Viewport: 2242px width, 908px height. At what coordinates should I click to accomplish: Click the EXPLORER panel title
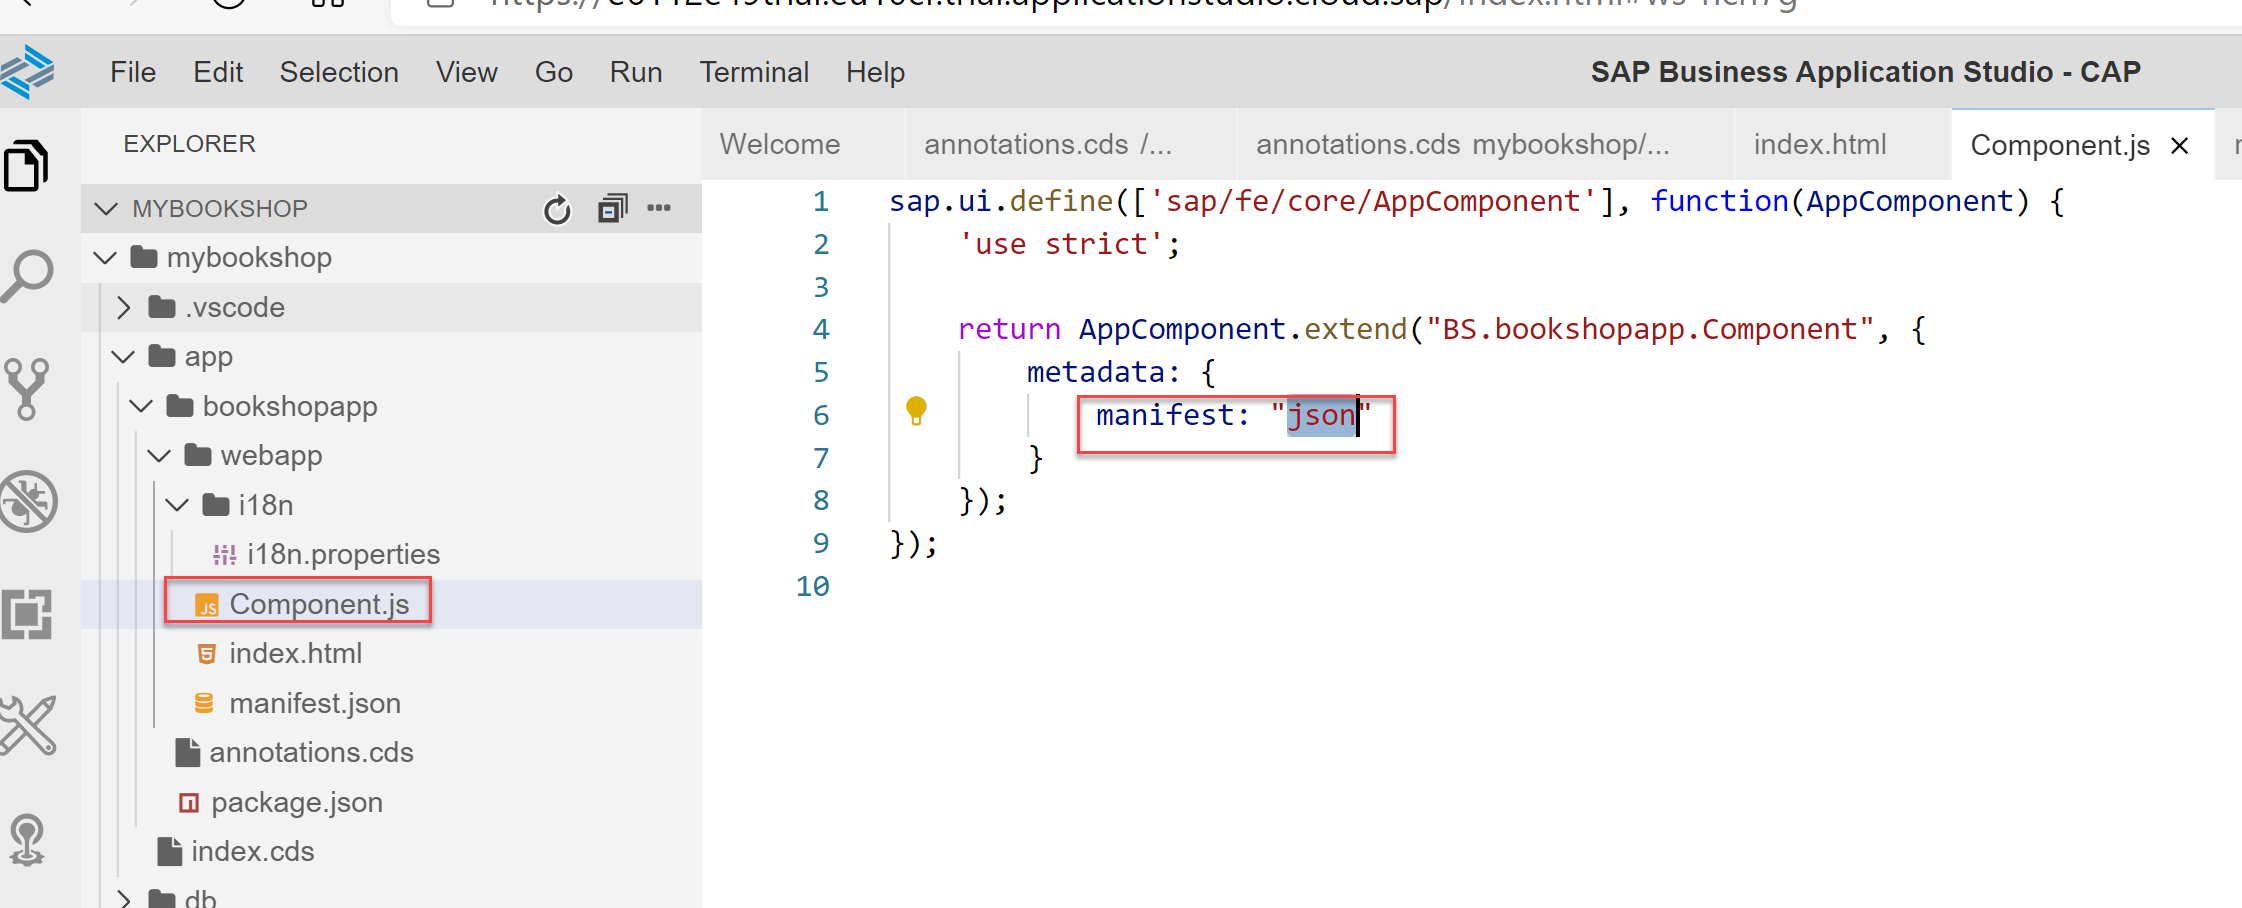tap(189, 144)
